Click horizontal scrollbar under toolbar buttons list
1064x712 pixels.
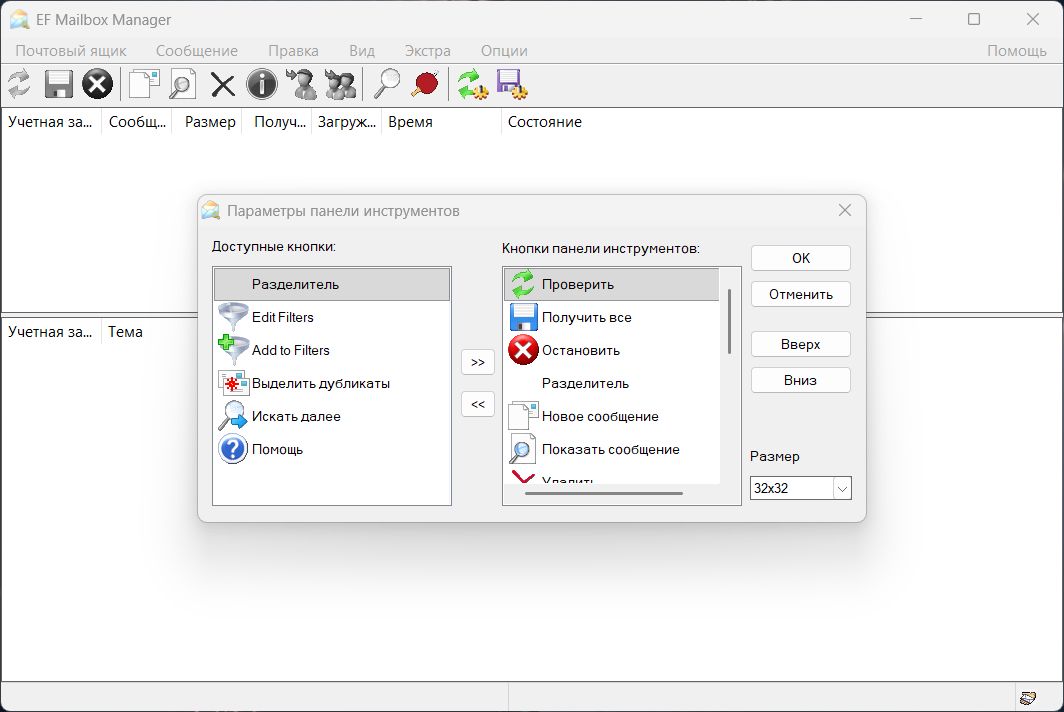pyautogui.click(x=603, y=493)
